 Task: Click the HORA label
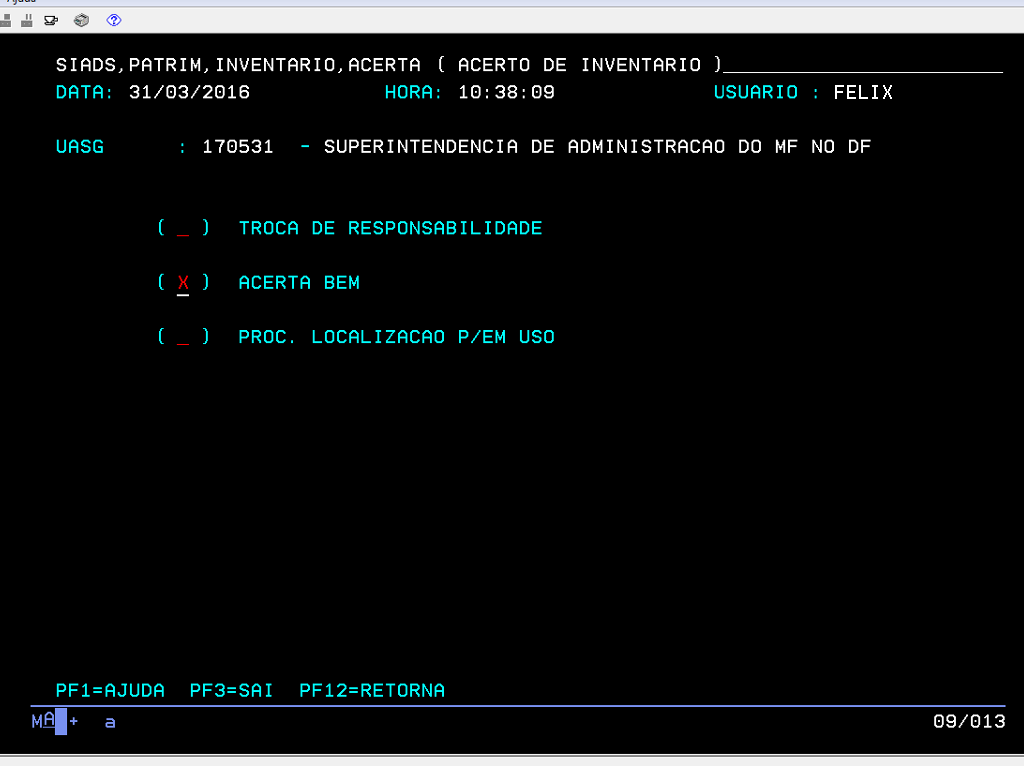pyautogui.click(x=413, y=93)
